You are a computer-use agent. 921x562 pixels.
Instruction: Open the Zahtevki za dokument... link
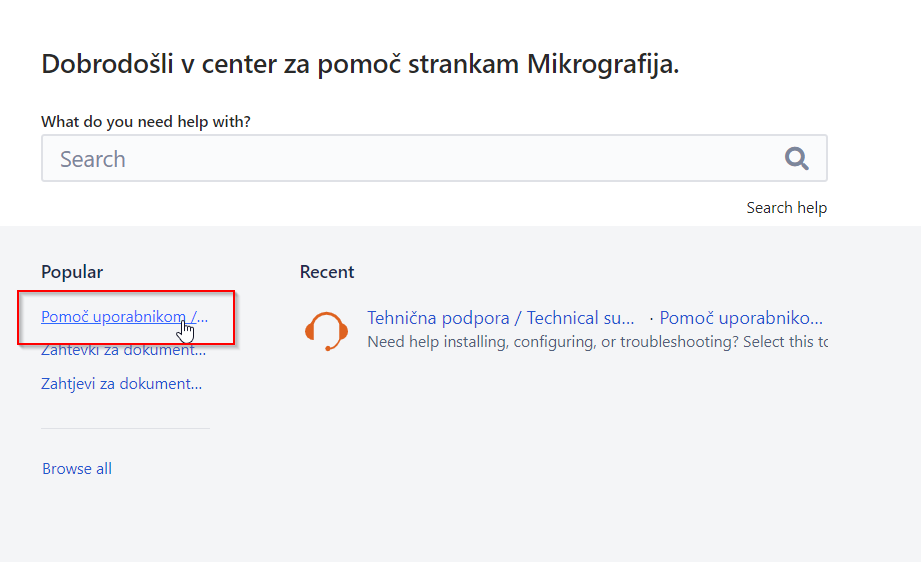123,351
